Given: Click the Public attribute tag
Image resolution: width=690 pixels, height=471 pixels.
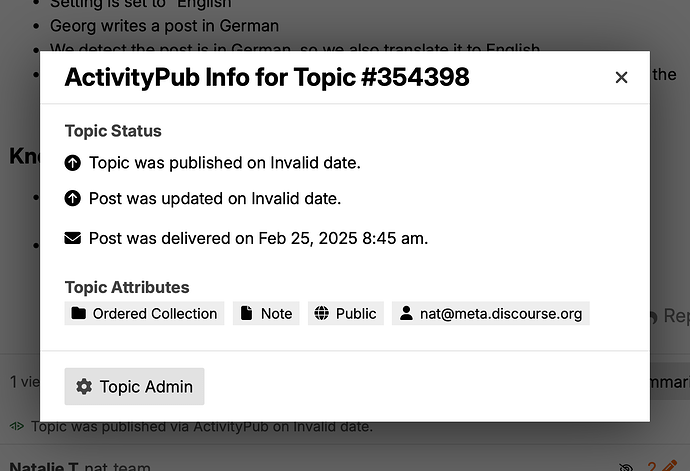Looking at the screenshot, I should 346,313.
